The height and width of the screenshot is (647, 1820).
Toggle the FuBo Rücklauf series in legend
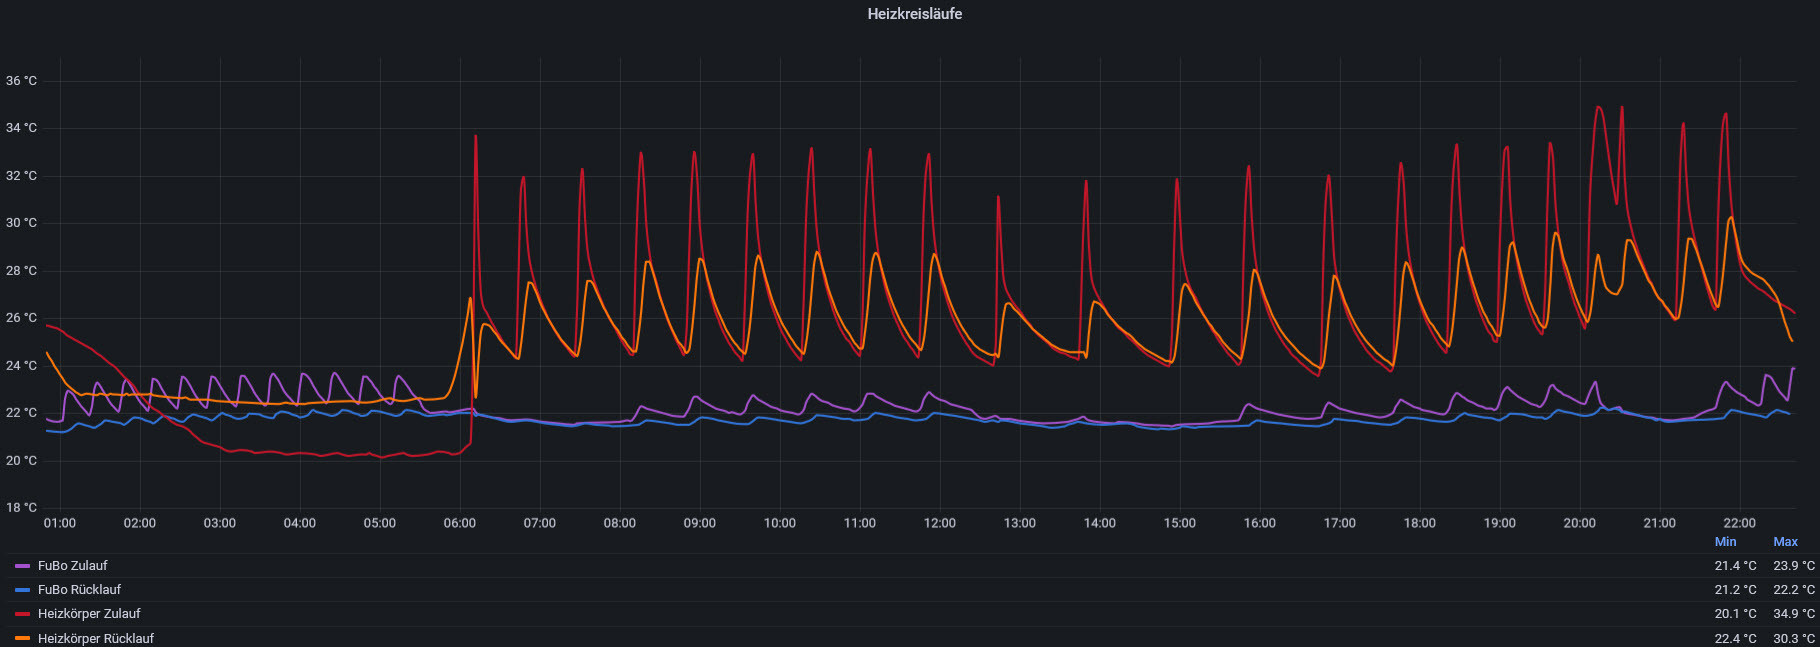(x=79, y=590)
